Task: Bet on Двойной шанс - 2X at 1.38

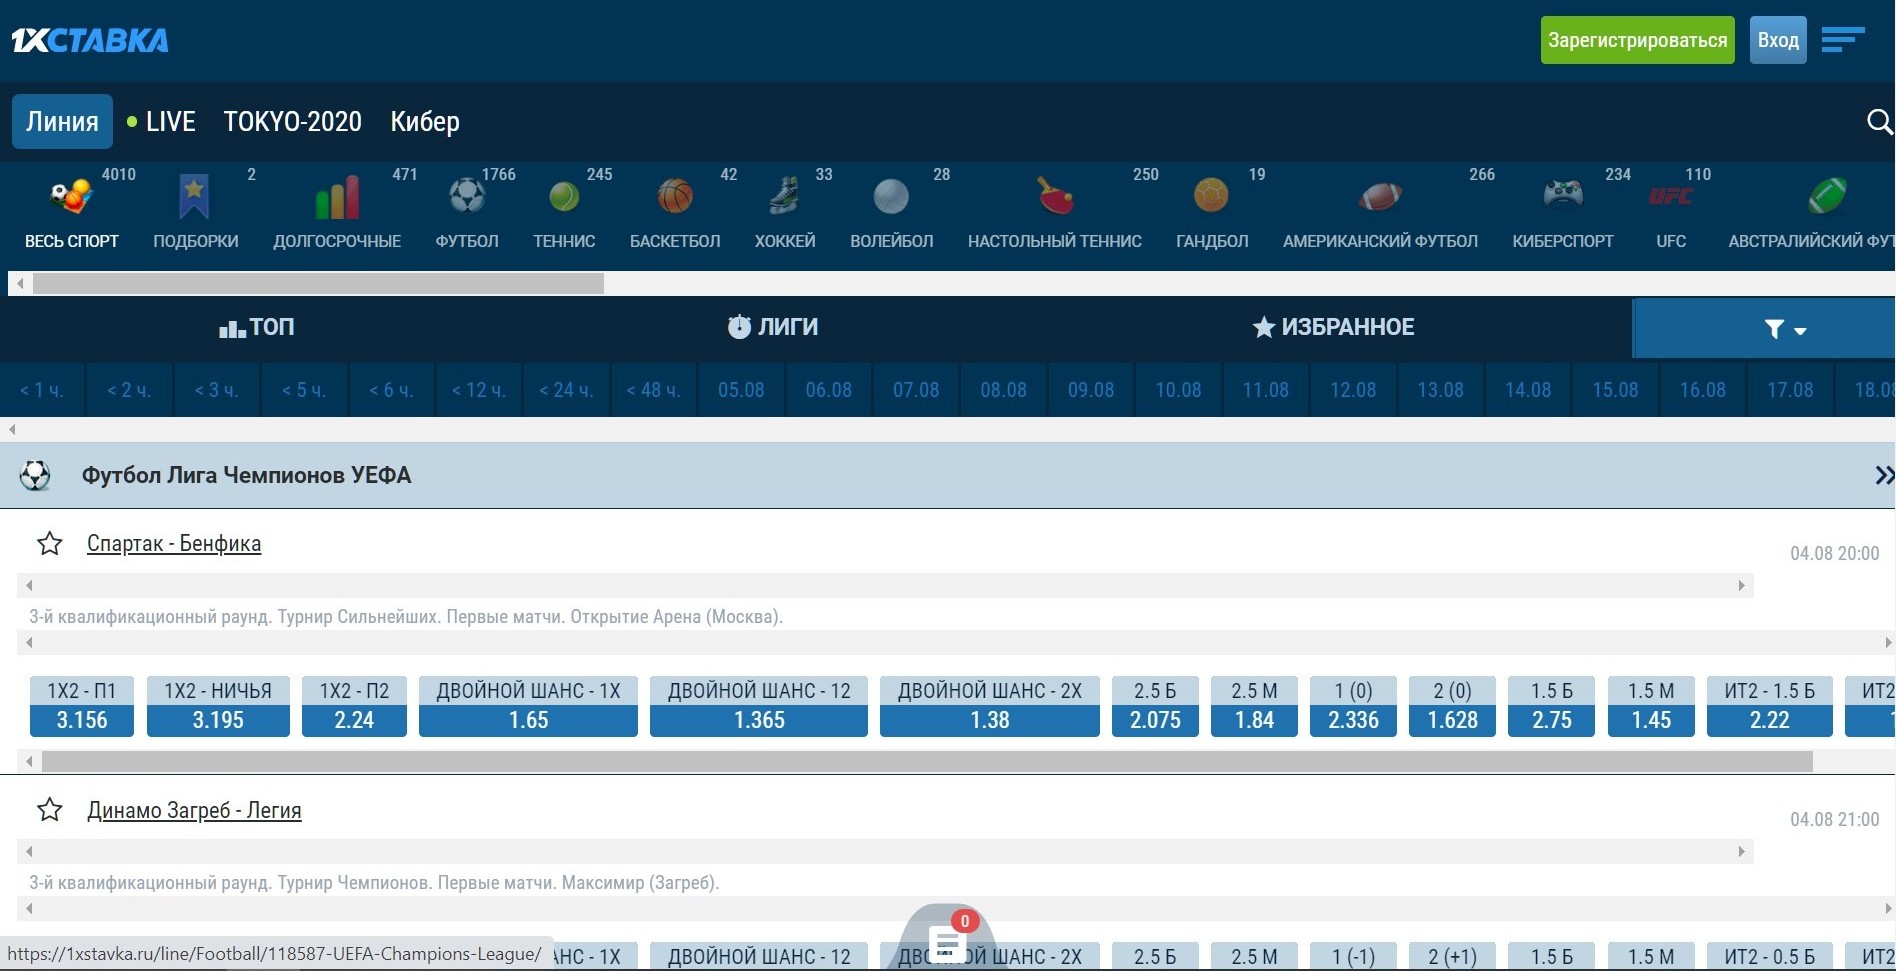Action: [x=990, y=706]
